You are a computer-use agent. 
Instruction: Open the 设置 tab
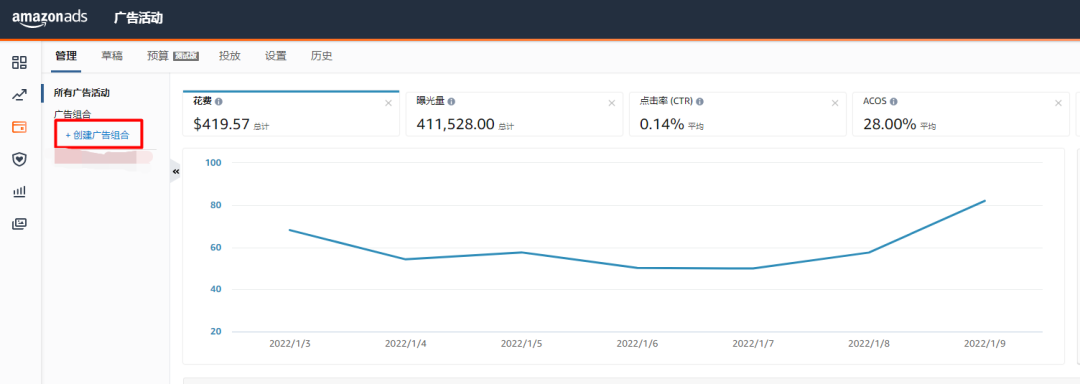click(x=276, y=56)
